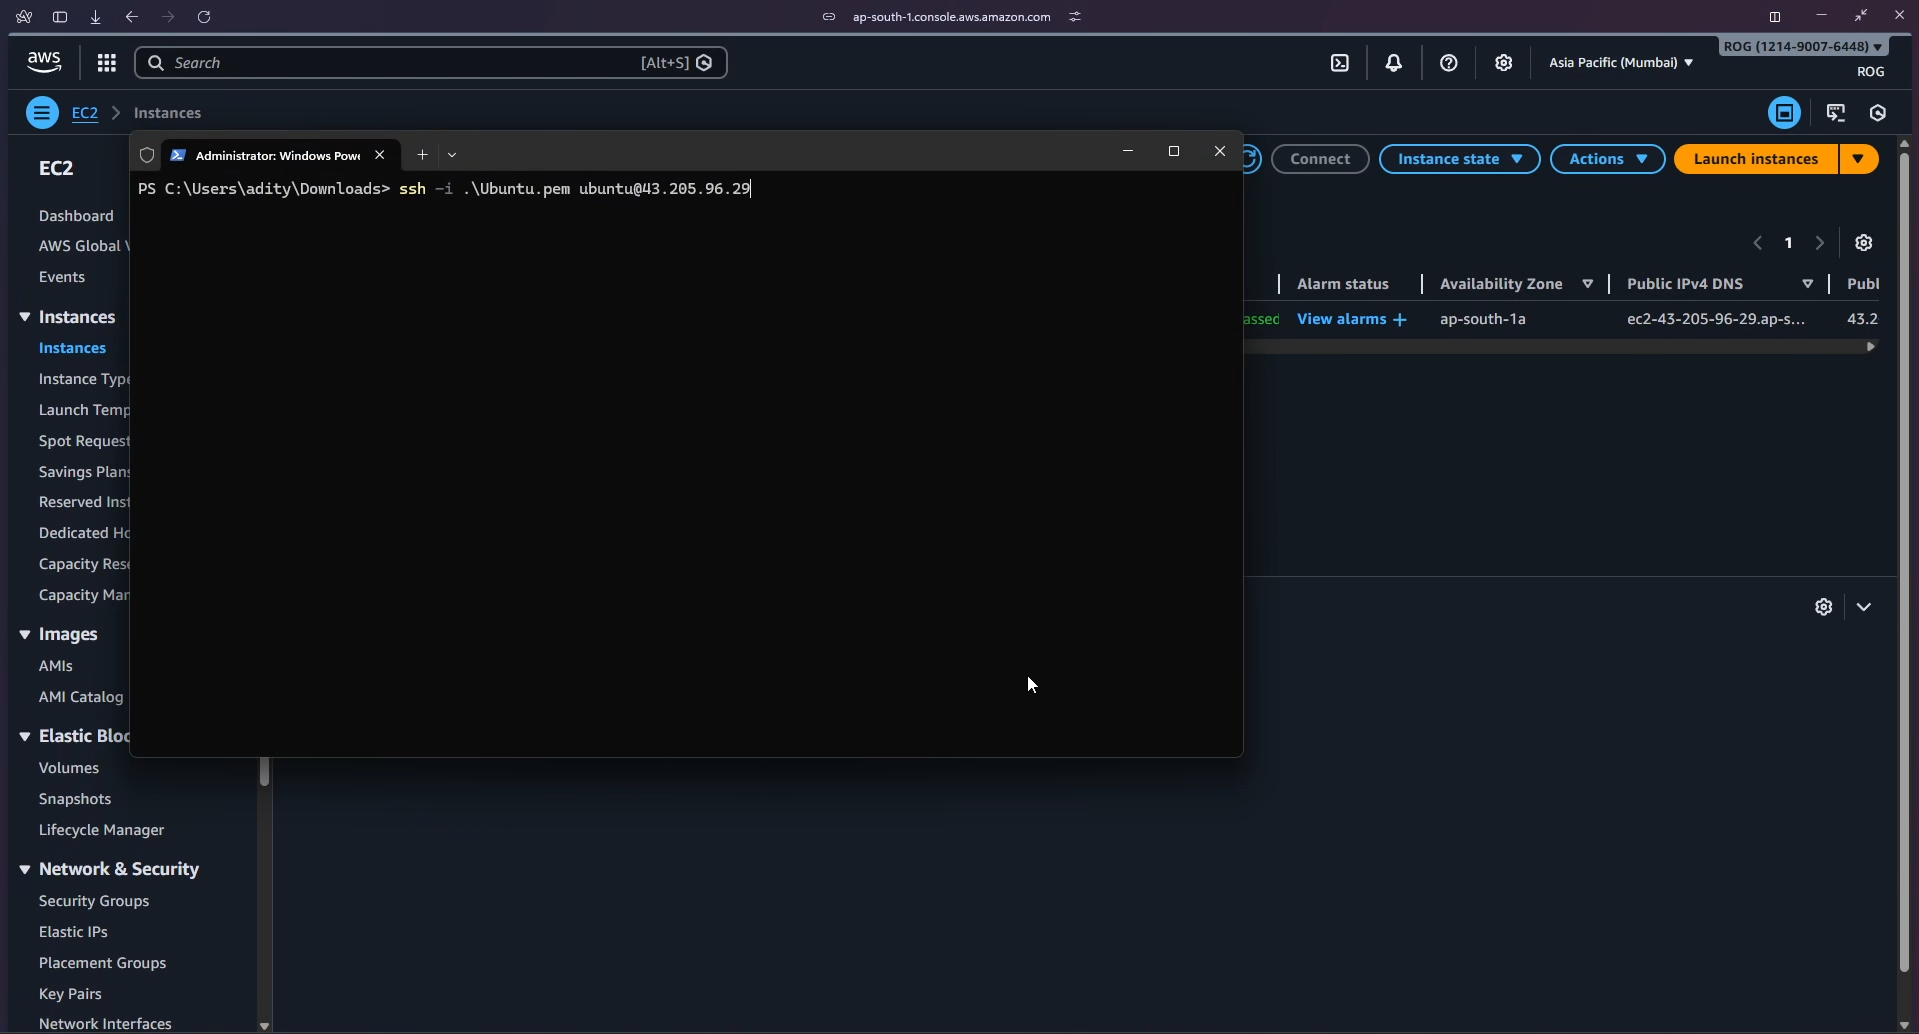Toggle the split panel view

(1785, 112)
